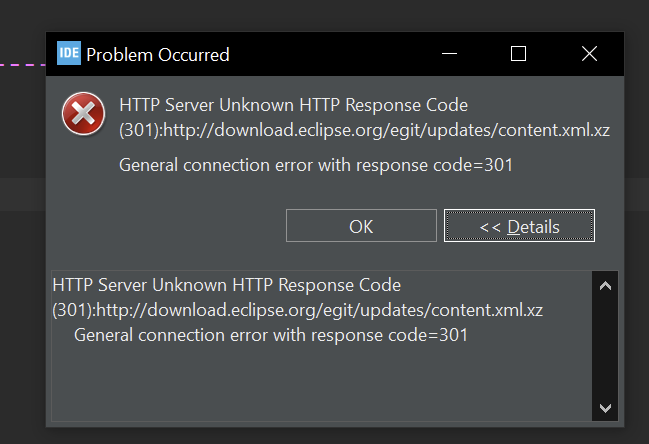Viewport: 649px width, 444px height.
Task: Click the URL line in details area
Action: pos(297,311)
